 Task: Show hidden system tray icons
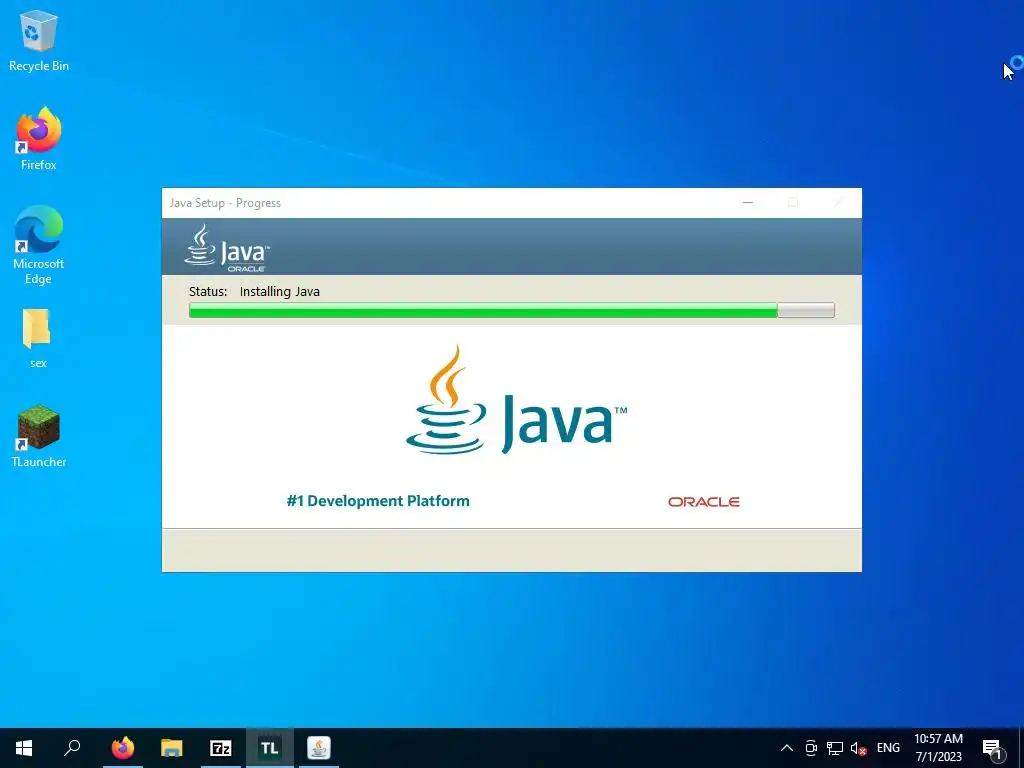(787, 748)
